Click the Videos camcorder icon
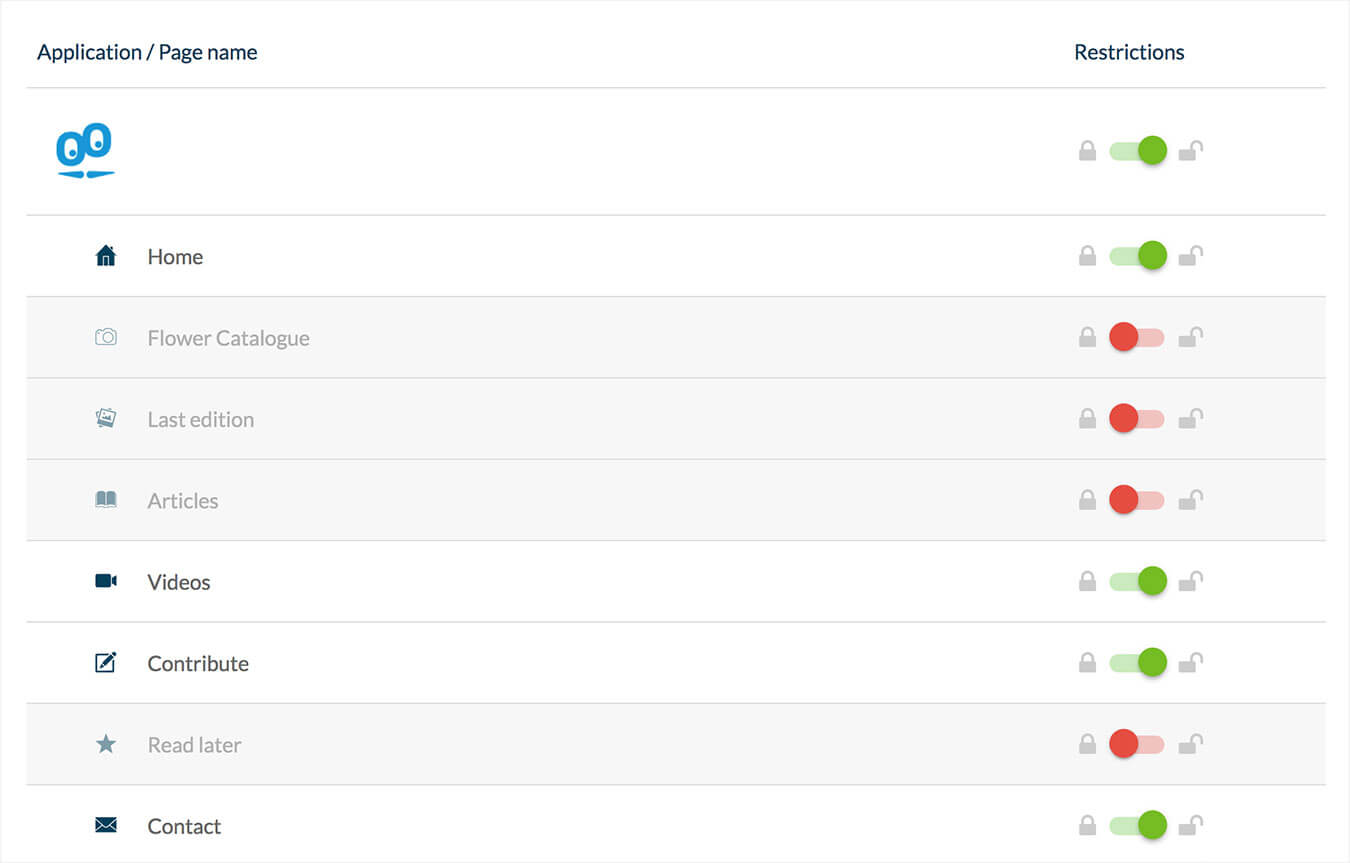Screen dimensions: 1350x863 pyautogui.click(x=106, y=581)
